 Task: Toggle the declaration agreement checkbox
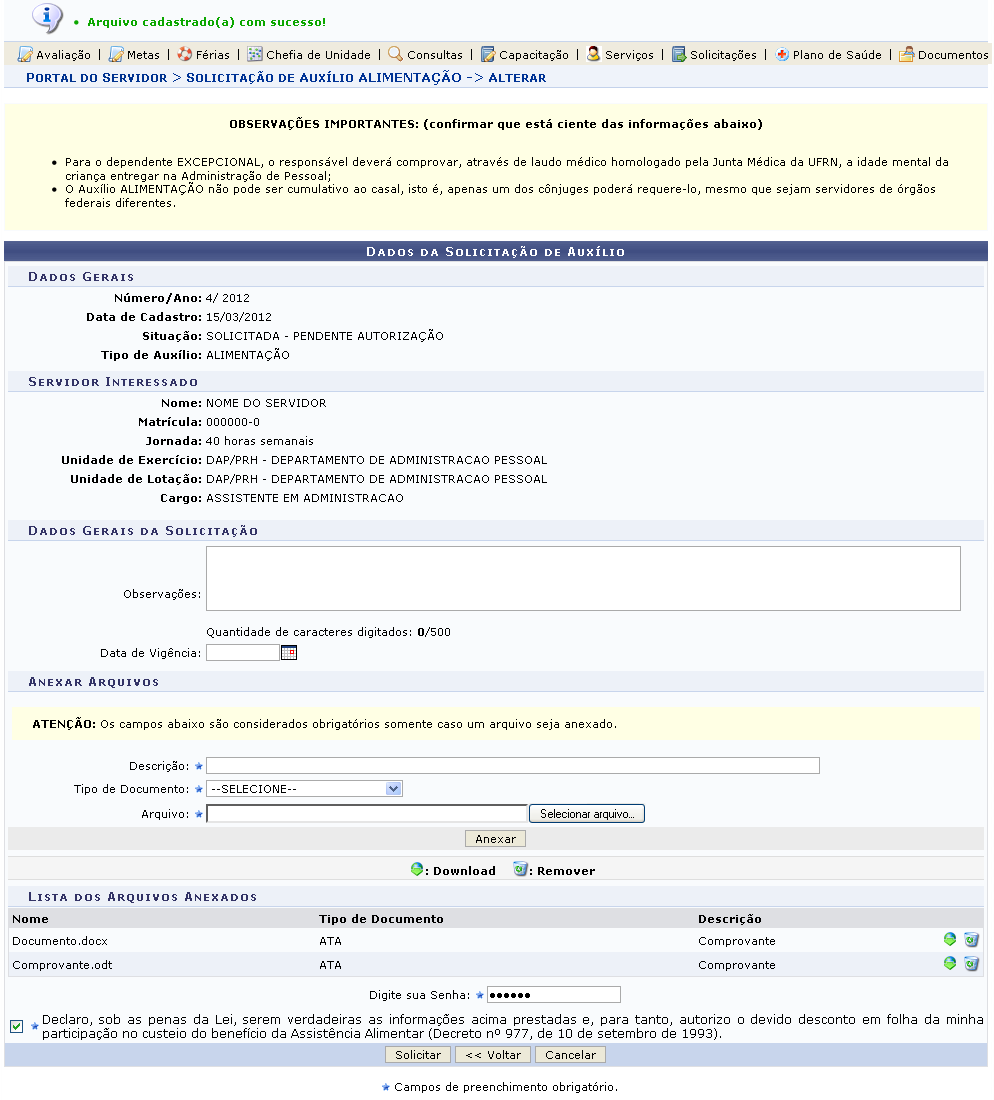(x=17, y=1026)
